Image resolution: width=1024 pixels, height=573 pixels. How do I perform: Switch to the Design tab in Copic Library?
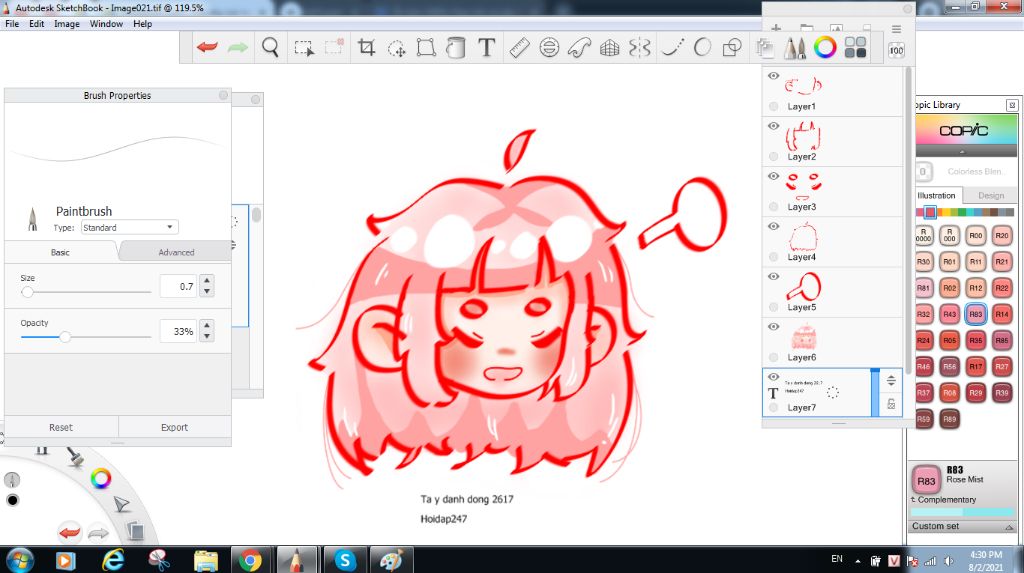coord(991,195)
